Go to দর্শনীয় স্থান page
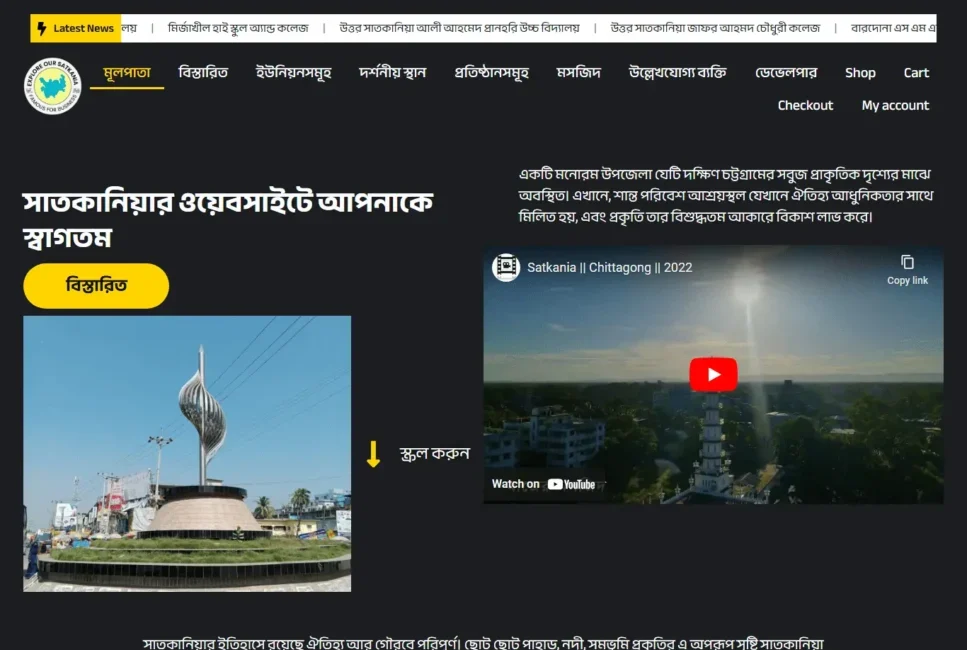 pyautogui.click(x=392, y=72)
